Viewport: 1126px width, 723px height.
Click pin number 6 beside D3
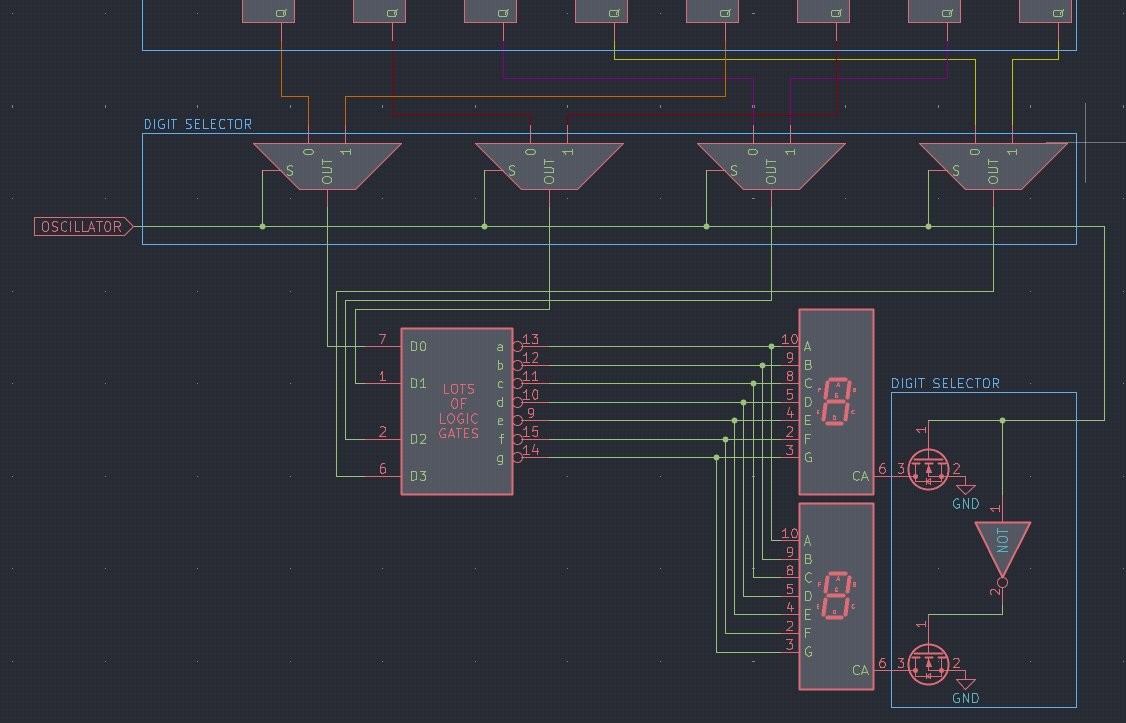tap(383, 469)
